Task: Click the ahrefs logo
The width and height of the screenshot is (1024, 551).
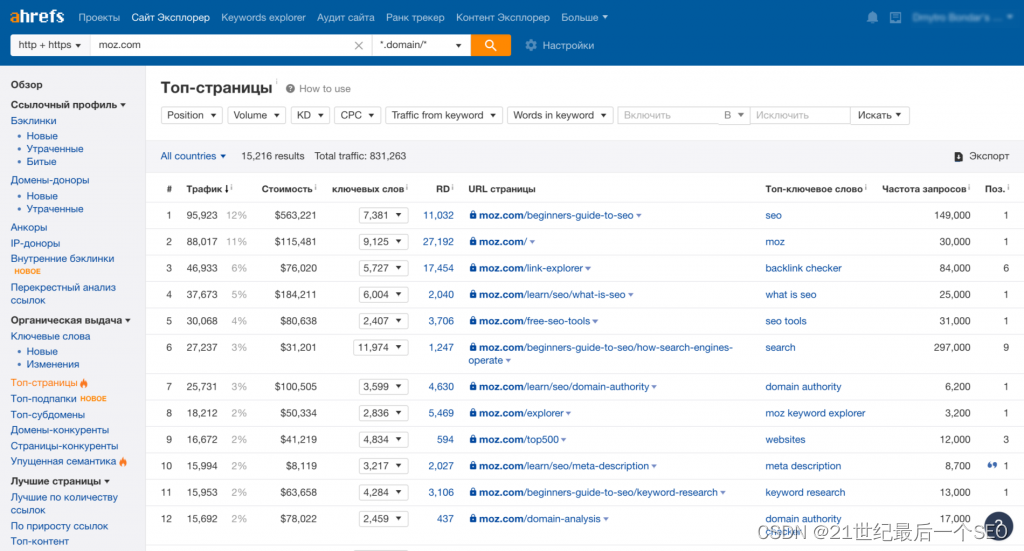Action: pos(37,17)
